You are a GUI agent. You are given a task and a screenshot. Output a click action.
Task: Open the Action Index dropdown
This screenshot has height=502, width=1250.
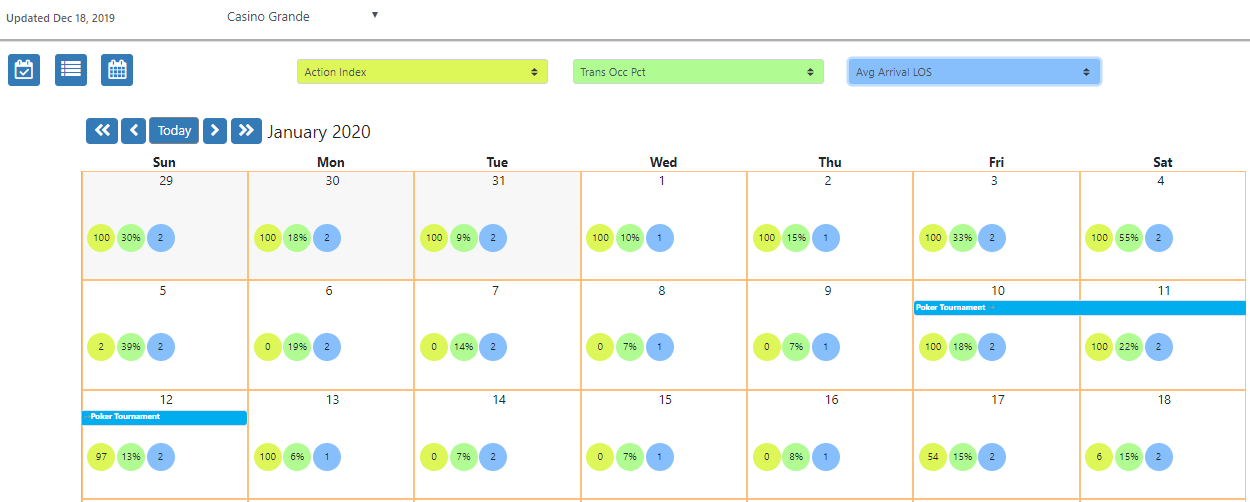[422, 72]
